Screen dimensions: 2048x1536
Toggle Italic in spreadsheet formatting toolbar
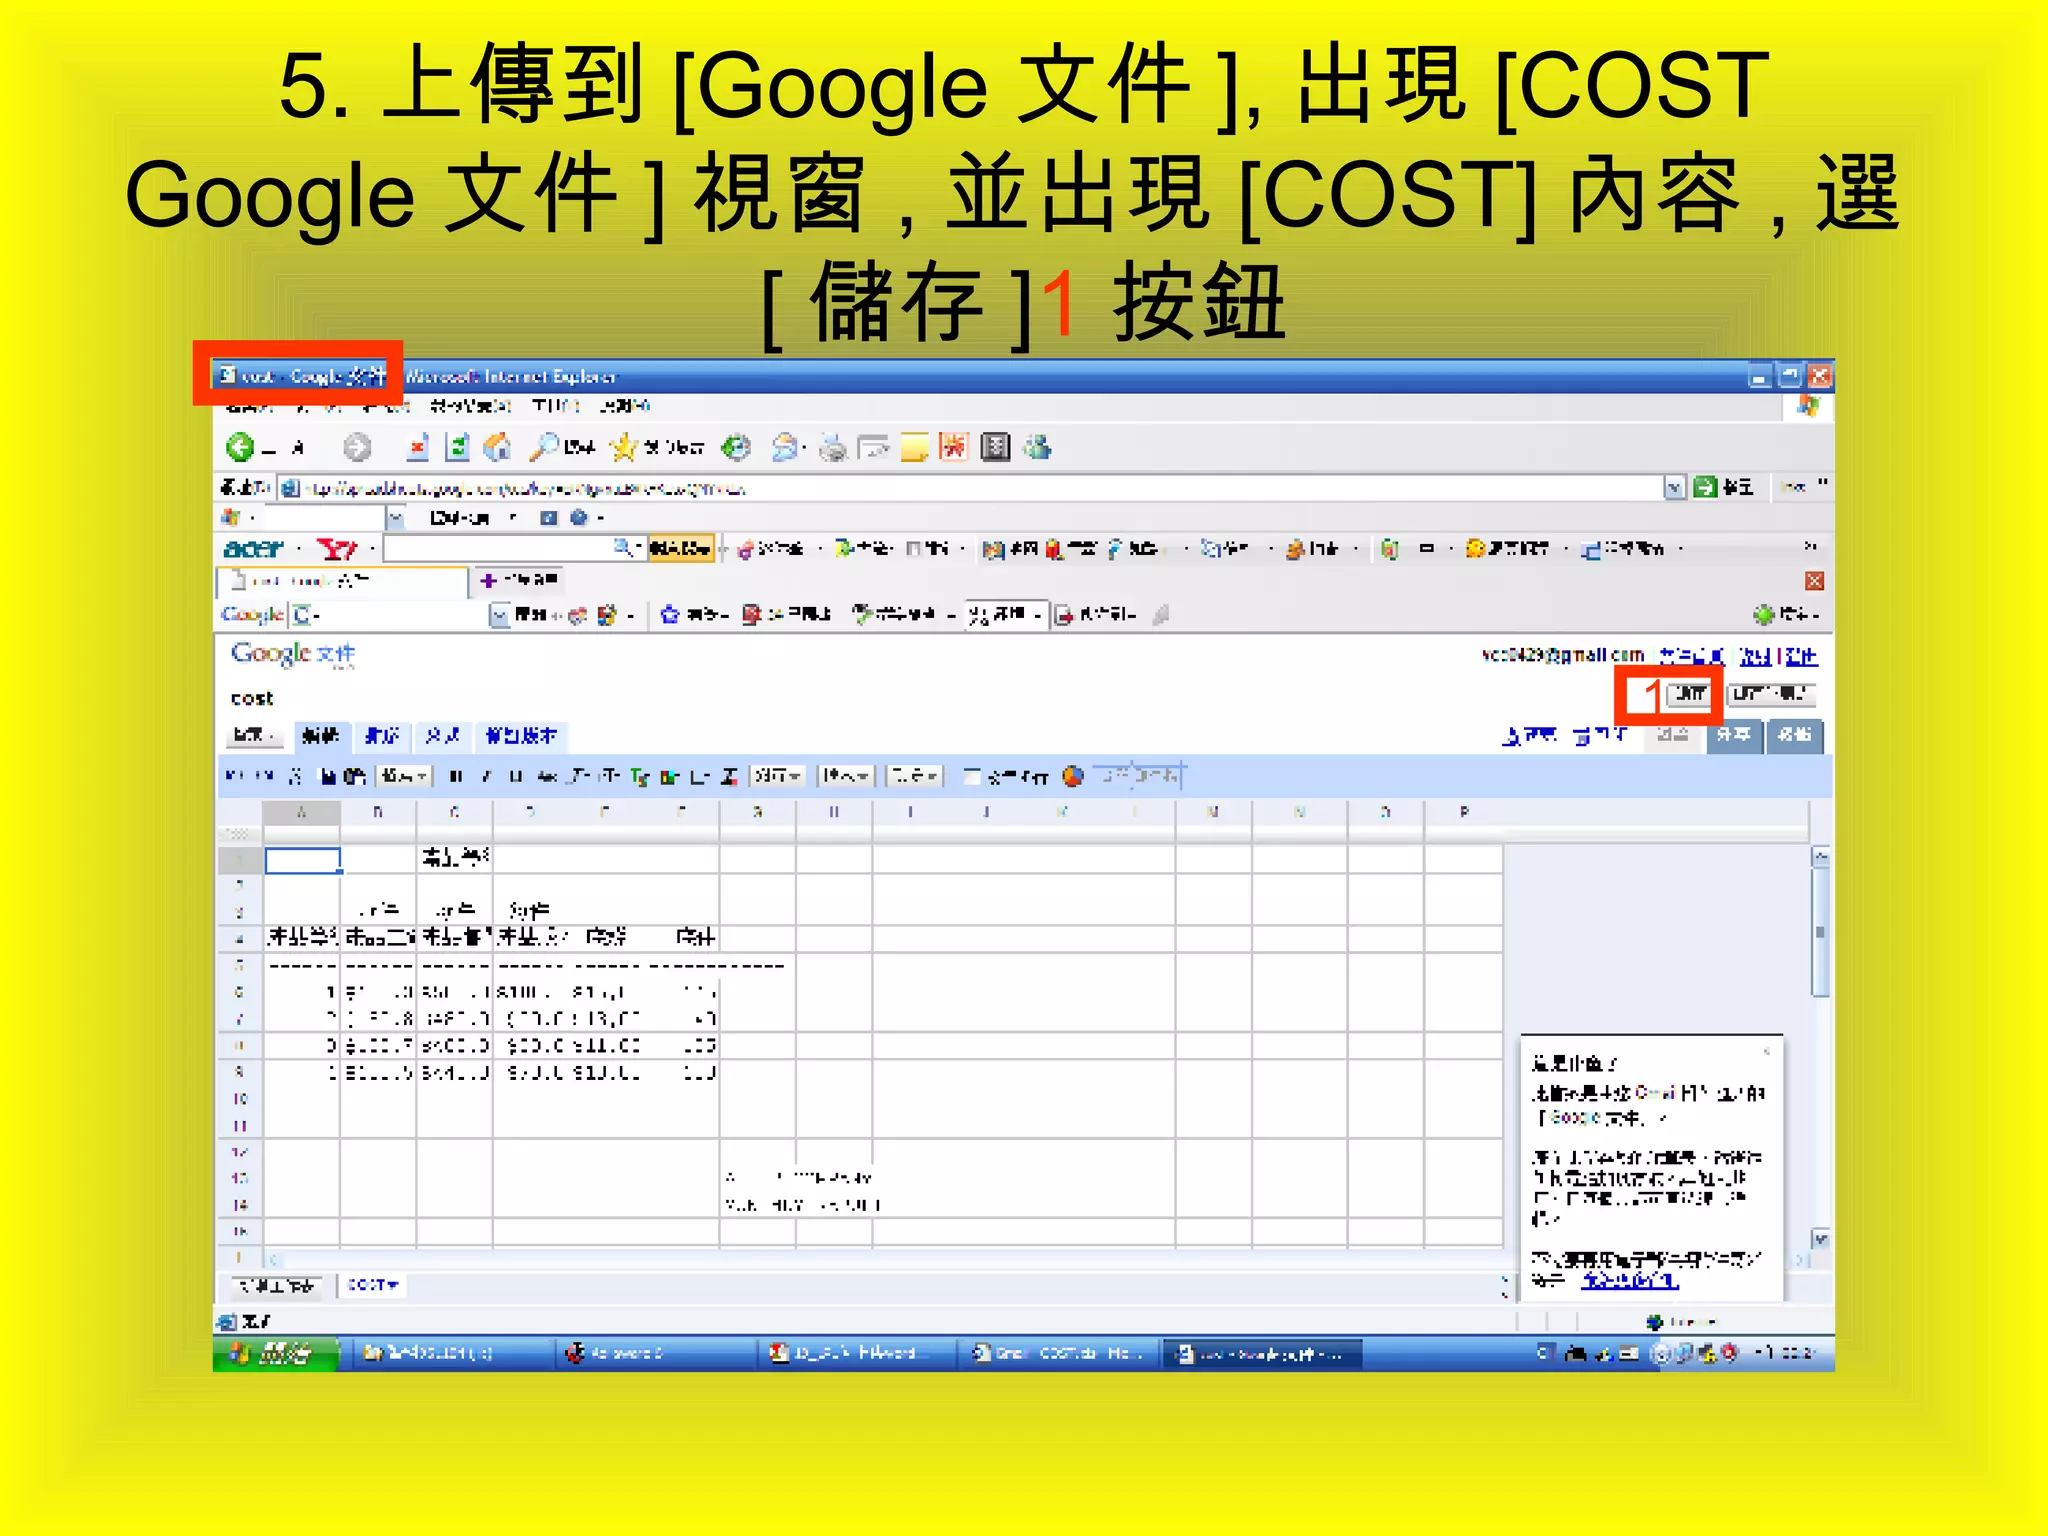486,776
